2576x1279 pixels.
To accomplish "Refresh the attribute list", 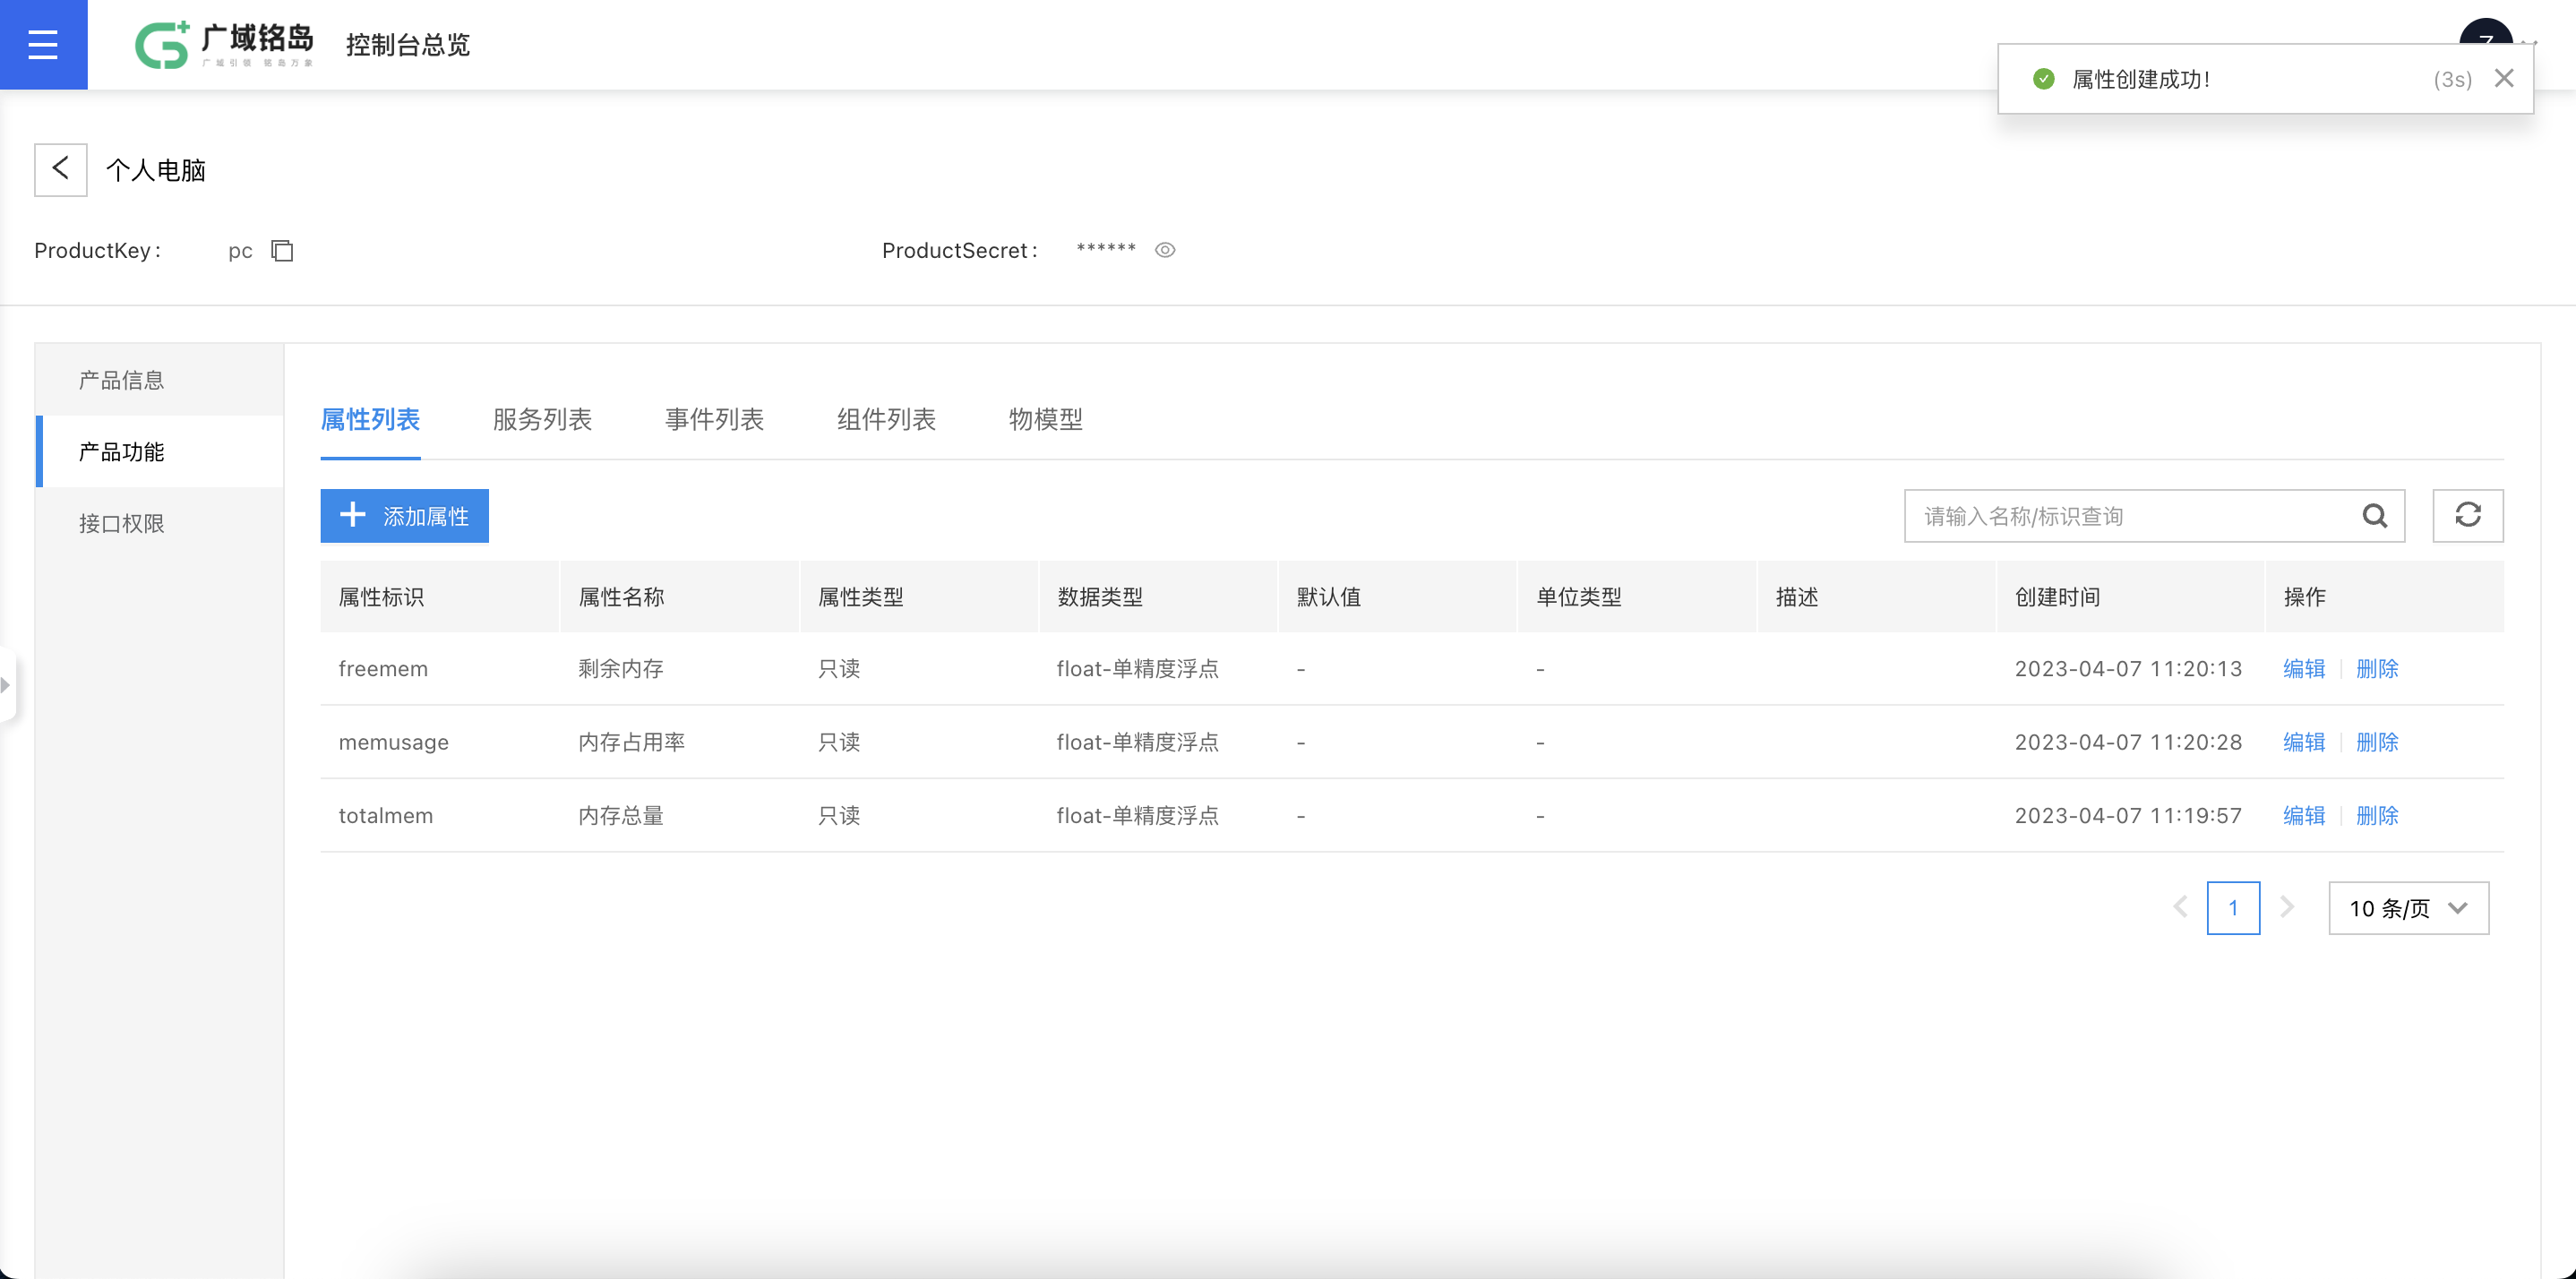I will (x=2468, y=515).
